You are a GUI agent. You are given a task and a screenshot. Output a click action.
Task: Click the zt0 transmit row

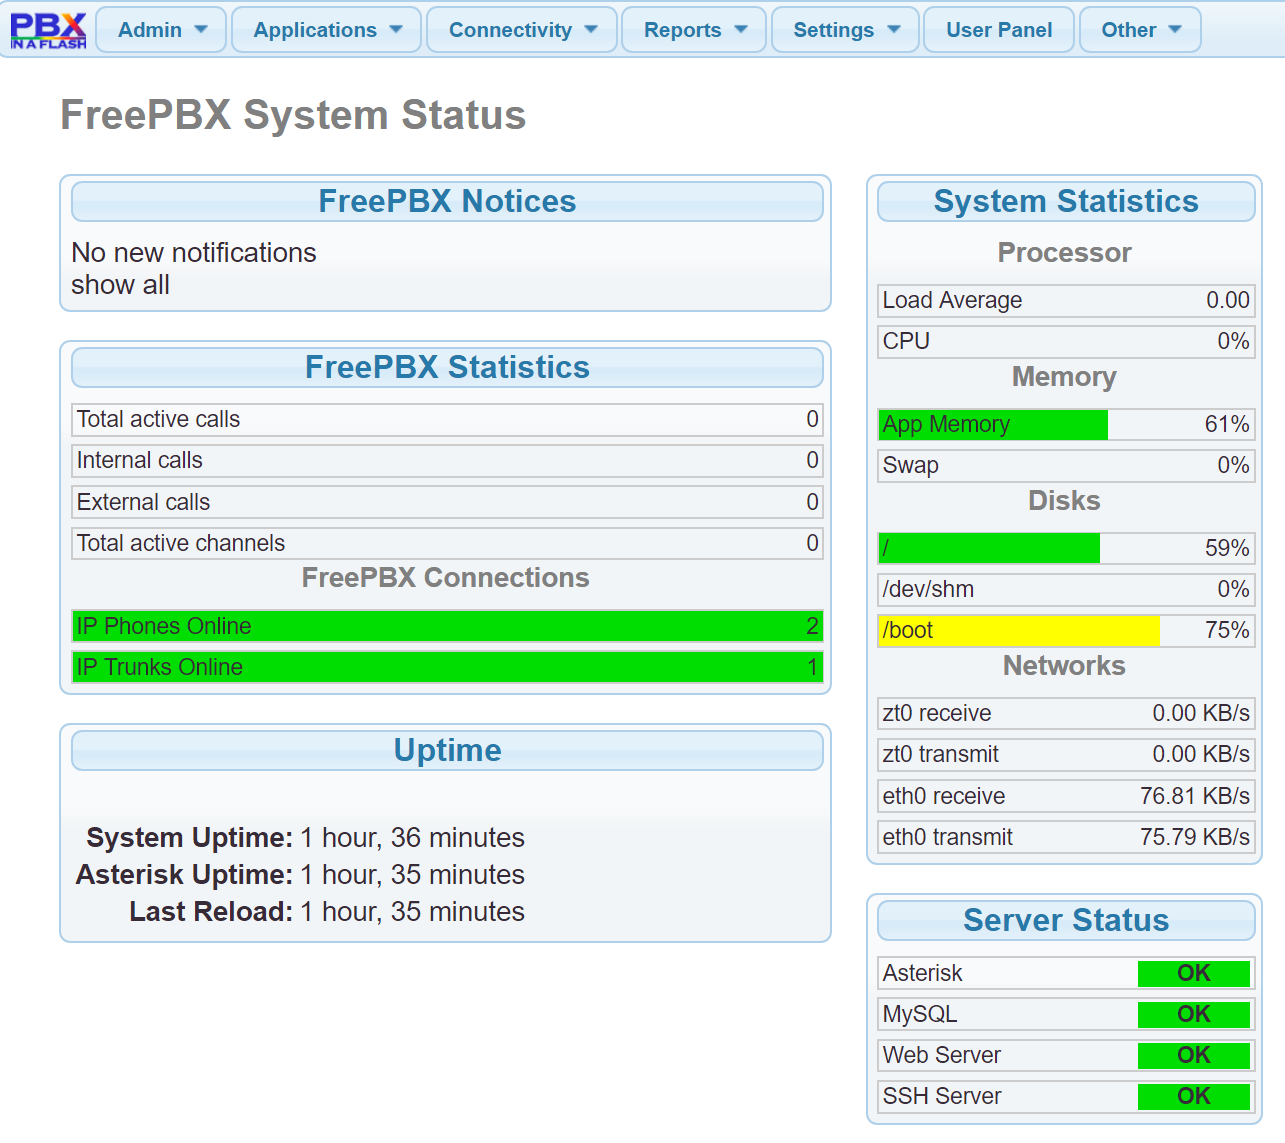click(x=1066, y=755)
